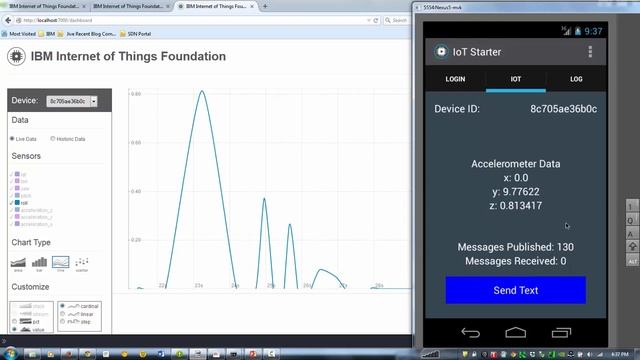Switch to the LOG tab in IoT Starter
The width and height of the screenshot is (640, 360).
click(576, 79)
